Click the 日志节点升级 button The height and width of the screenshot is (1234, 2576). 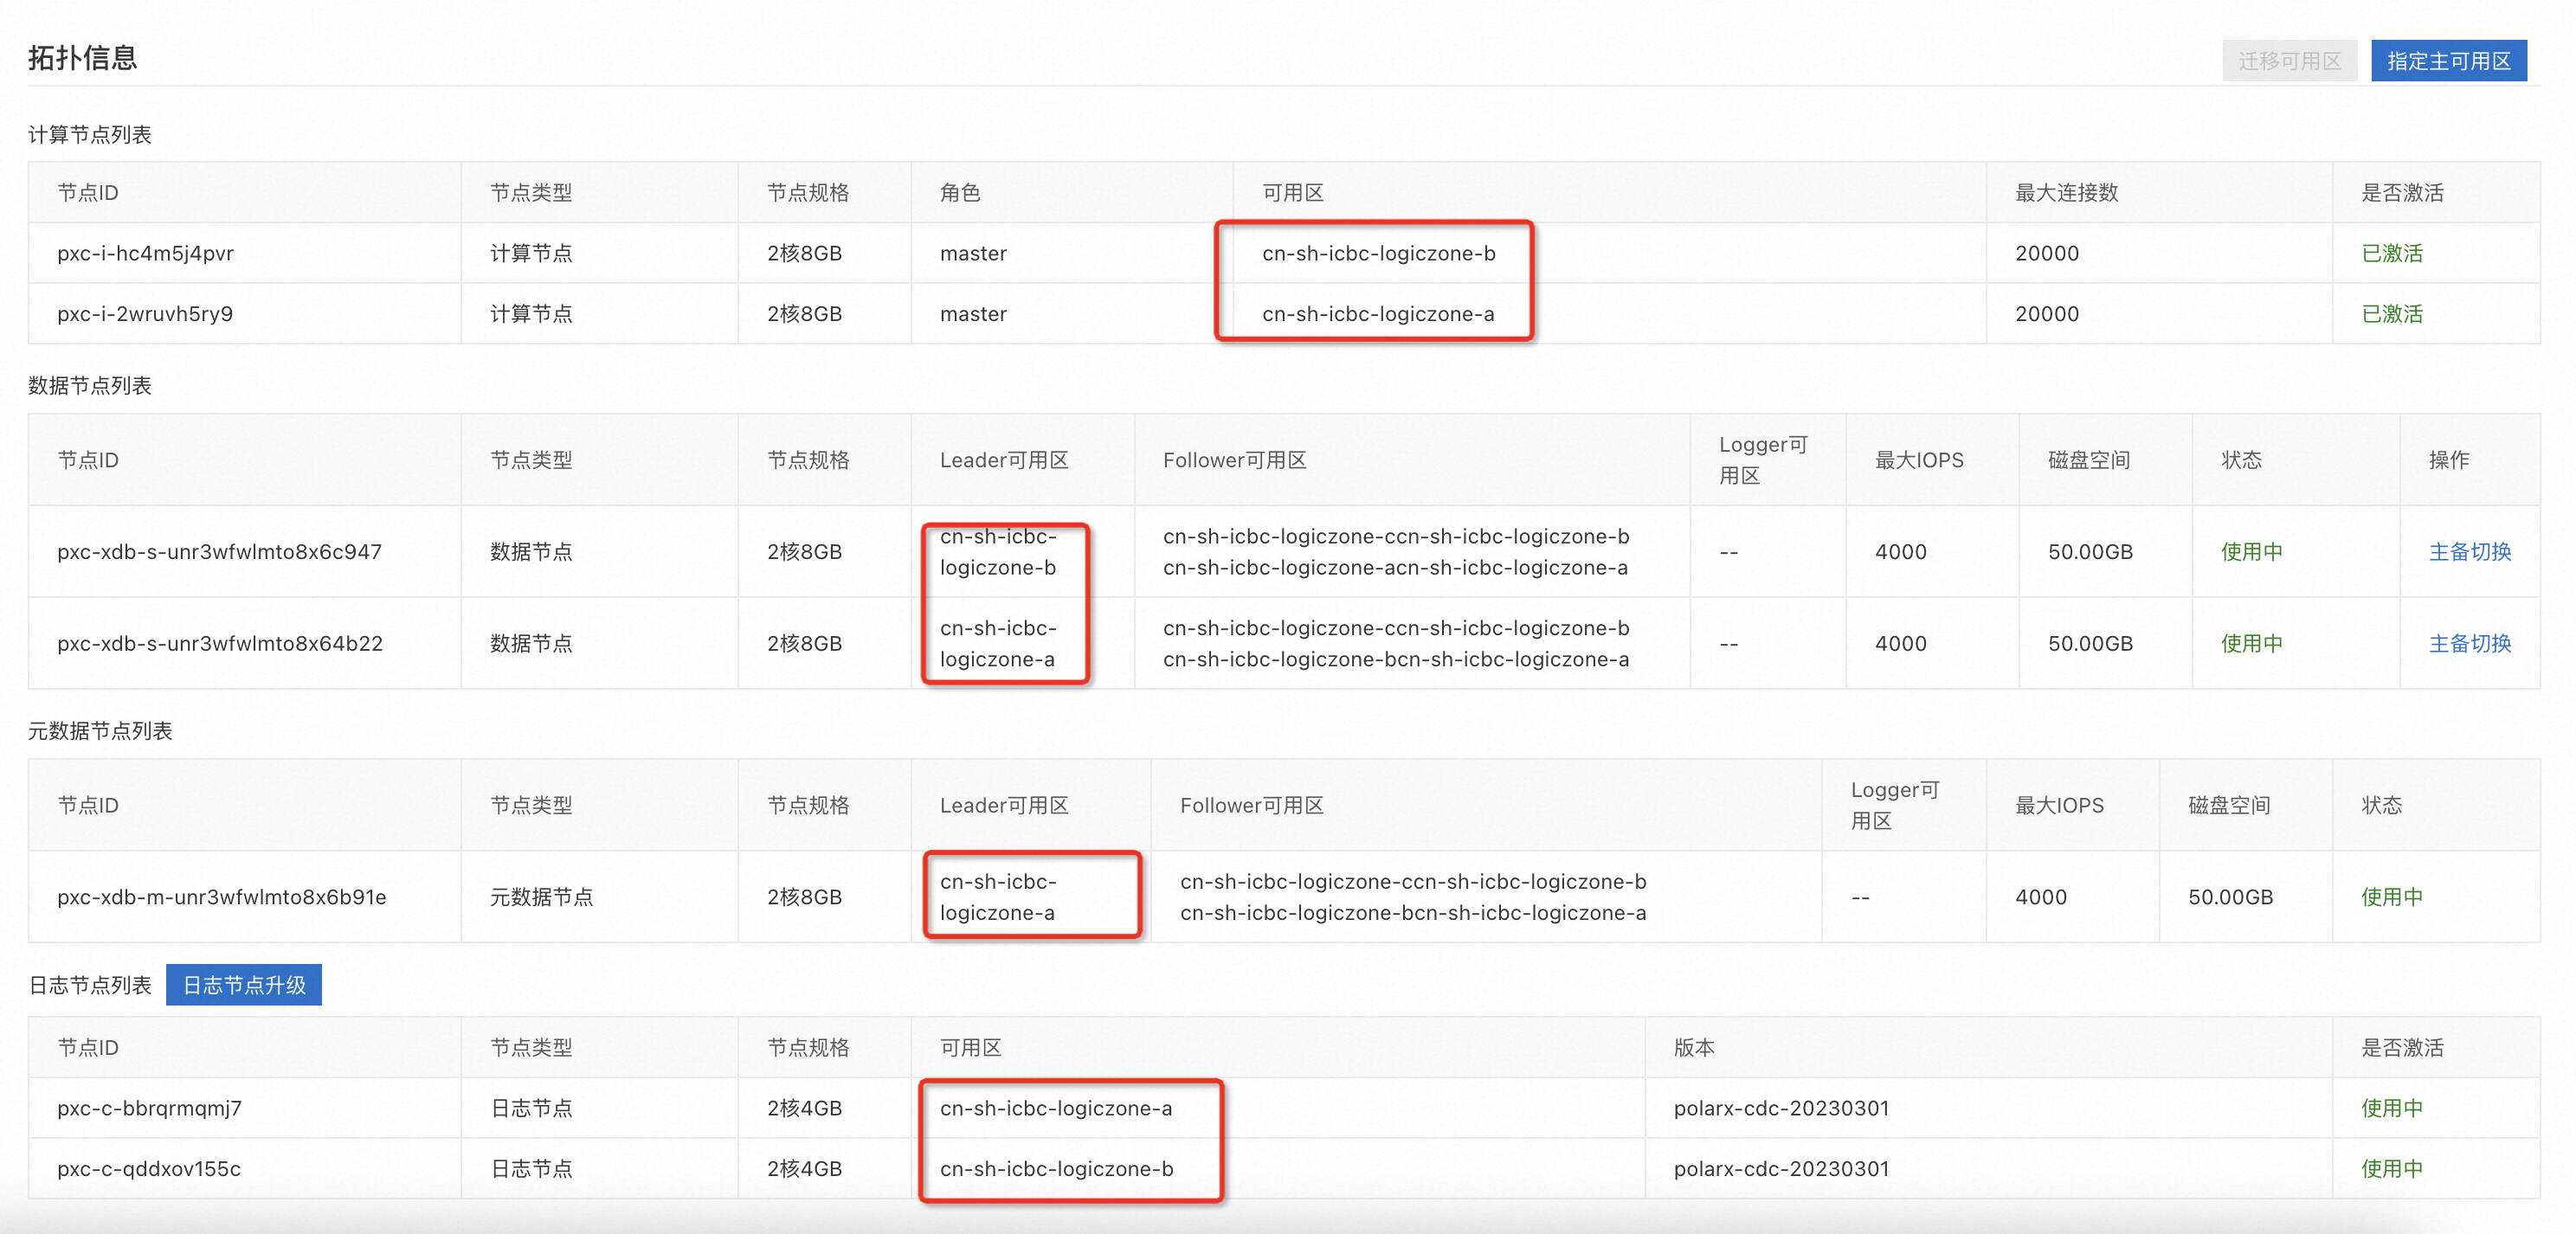click(x=244, y=985)
